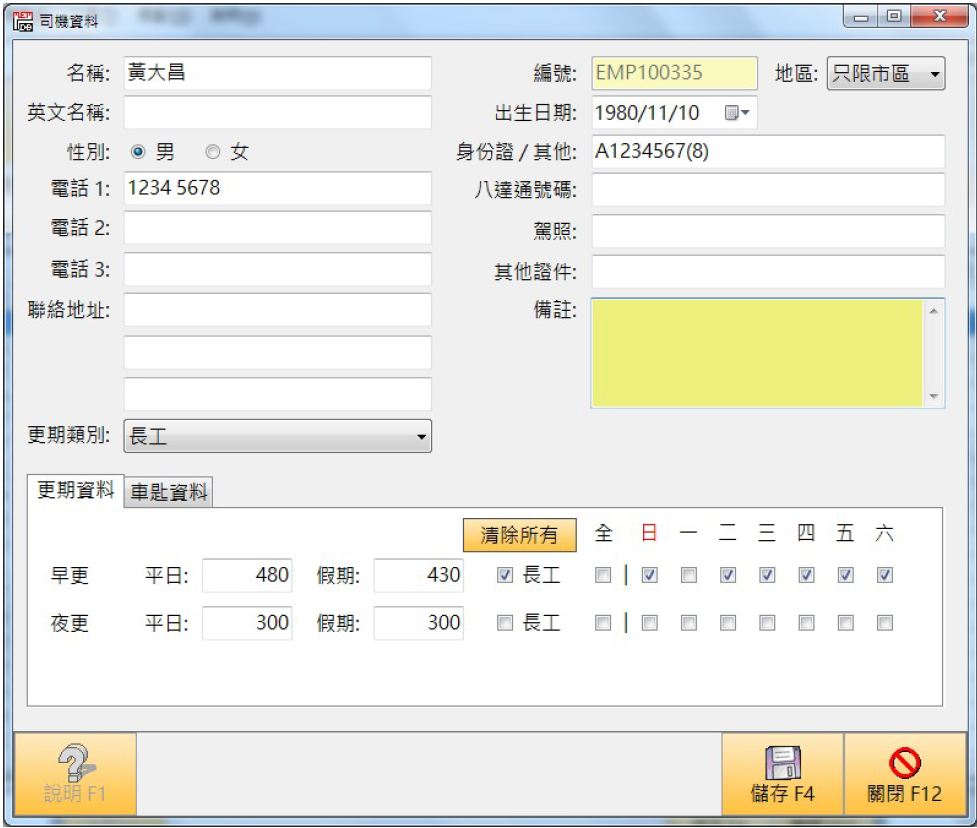977x828 pixels.
Task: Uncheck the morning shift 長工 checkbox
Action: coord(507,575)
